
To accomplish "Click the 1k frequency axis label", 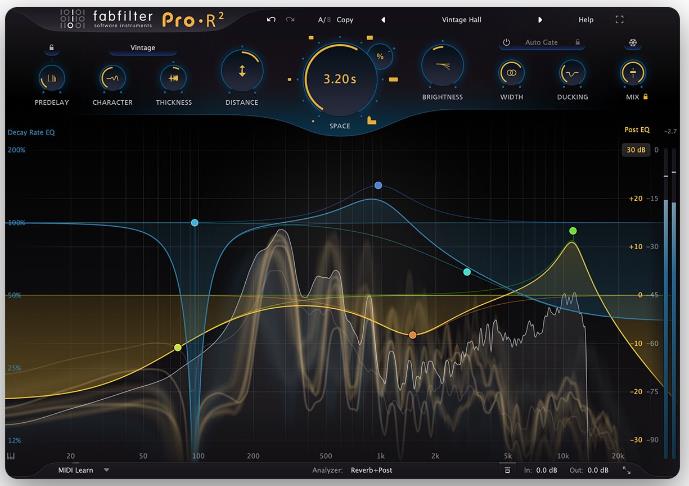I will coord(381,456).
